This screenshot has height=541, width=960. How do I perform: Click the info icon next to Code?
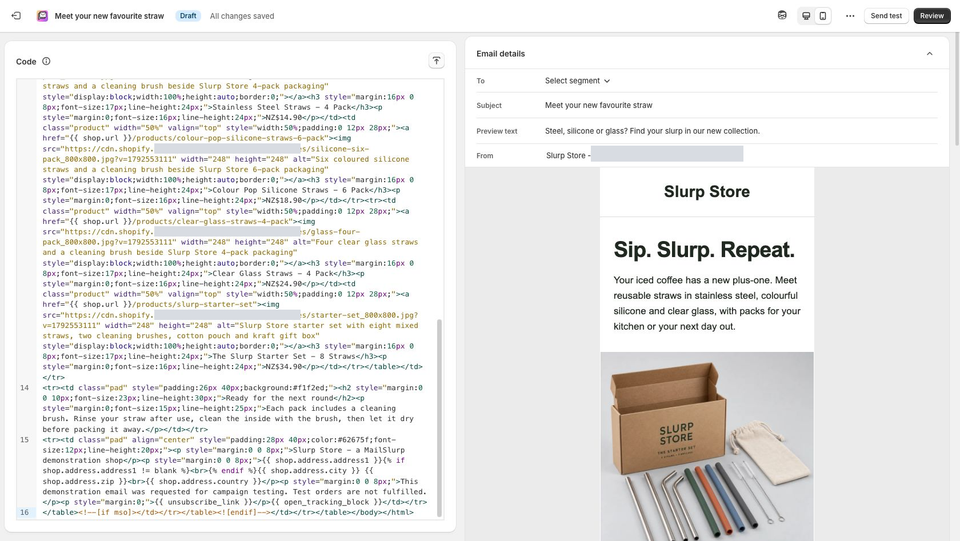pos(46,61)
